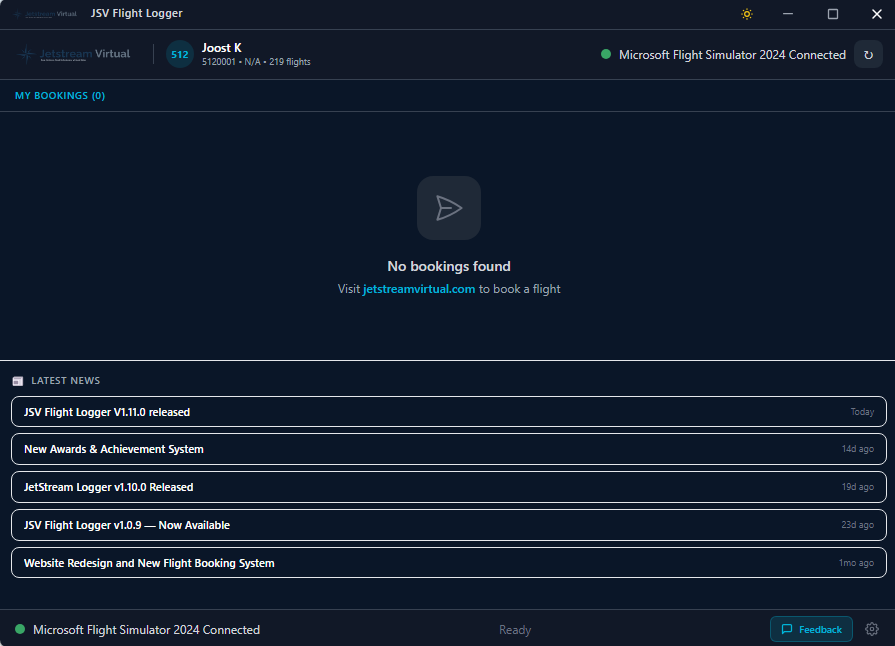
Task: Open JSV Flight Logger v1.0.9 Now Available news
Action: 449,525
